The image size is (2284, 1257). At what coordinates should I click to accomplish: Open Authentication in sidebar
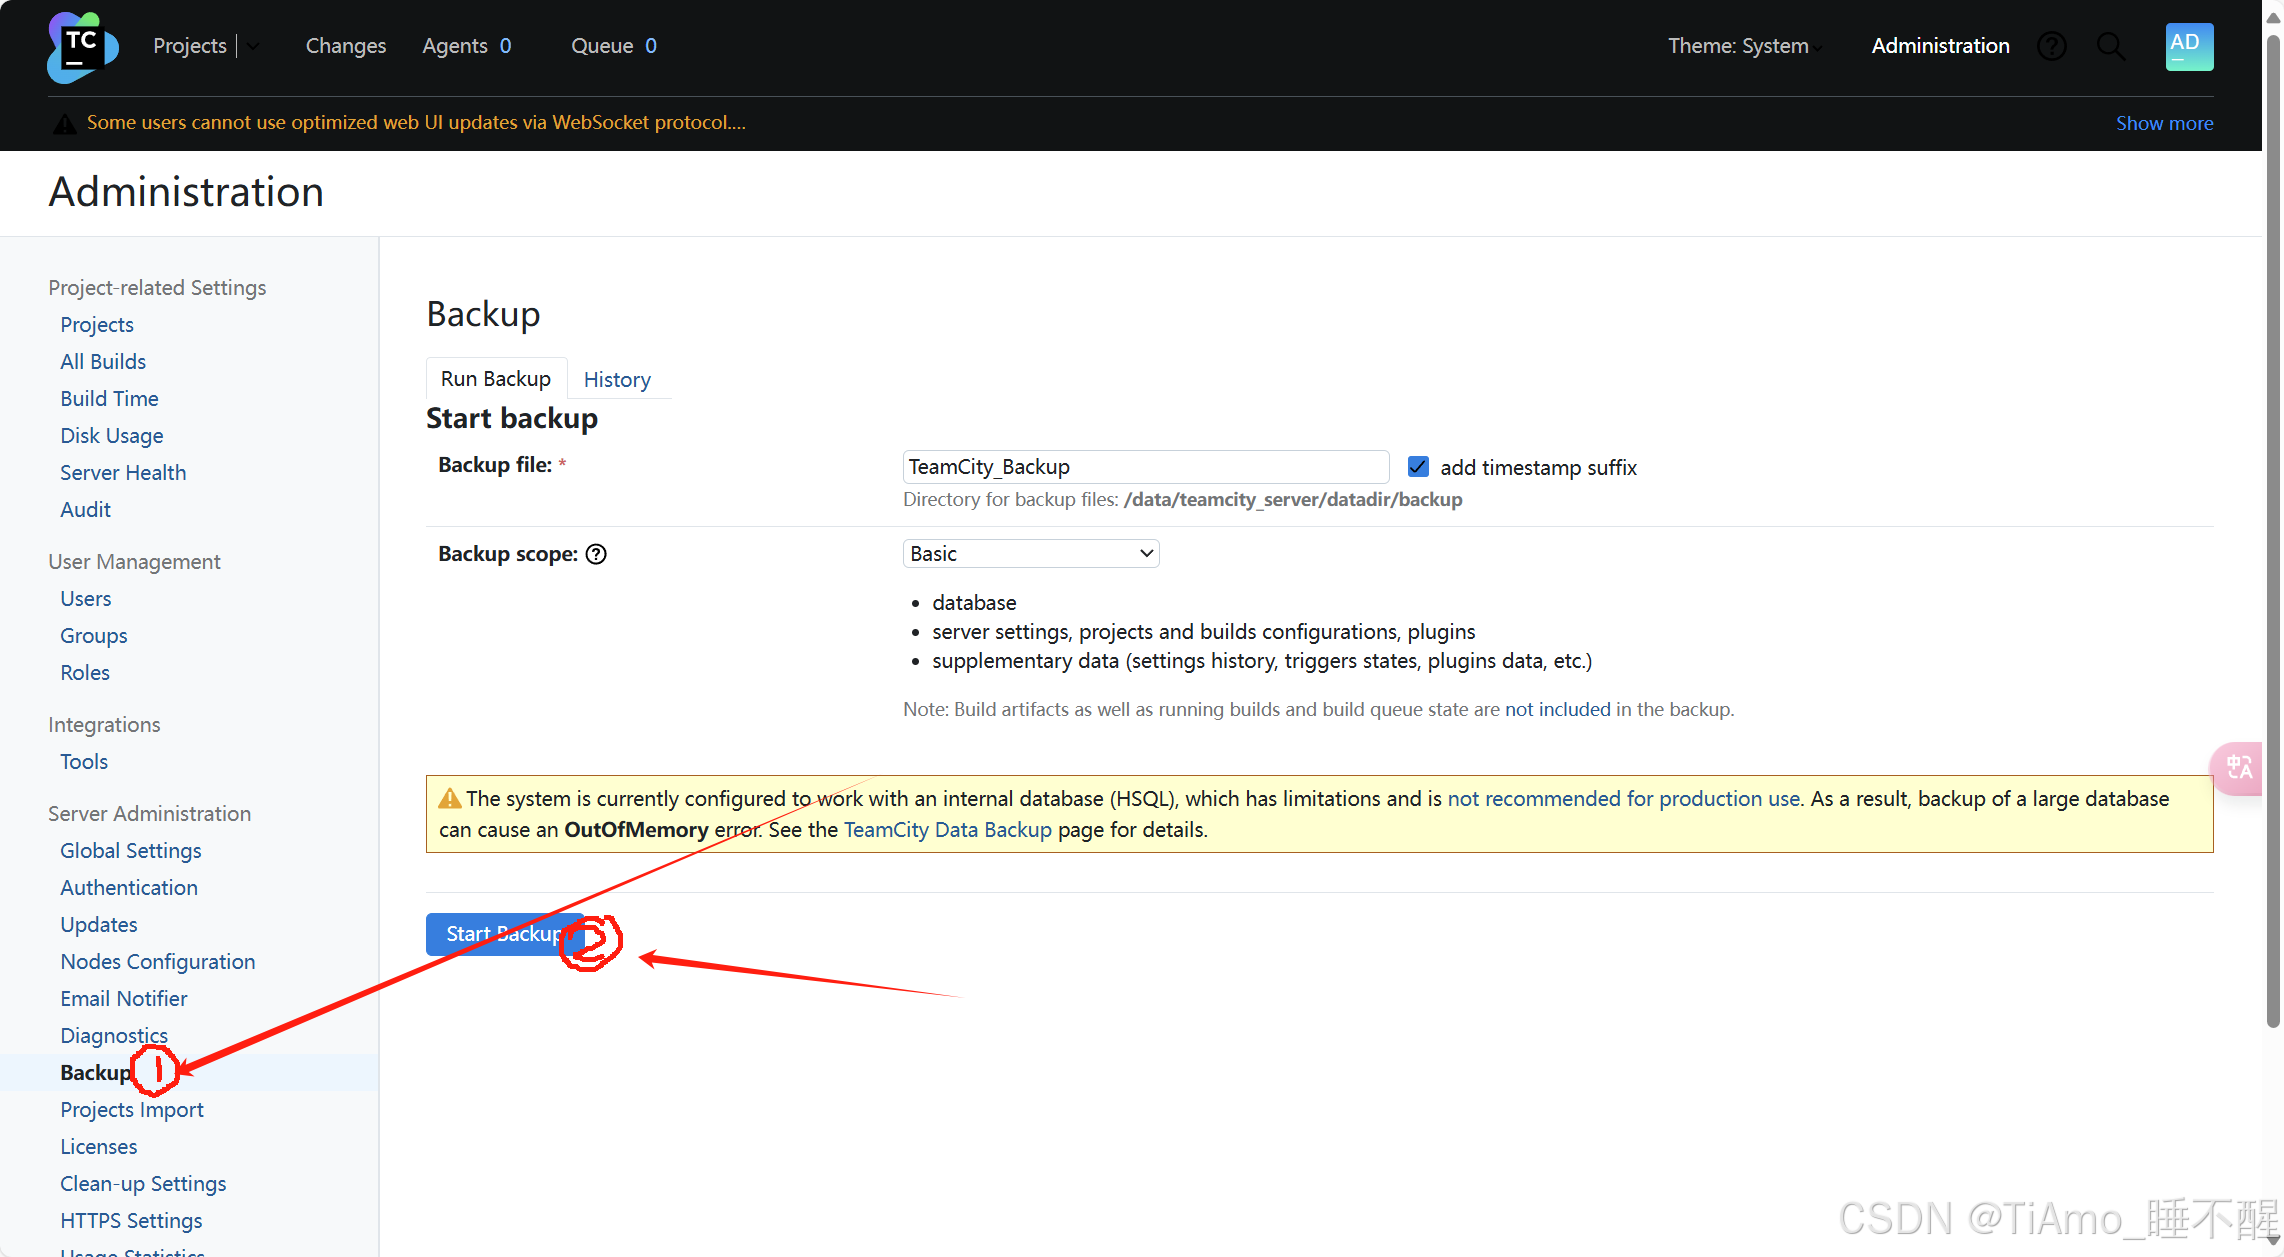128,887
